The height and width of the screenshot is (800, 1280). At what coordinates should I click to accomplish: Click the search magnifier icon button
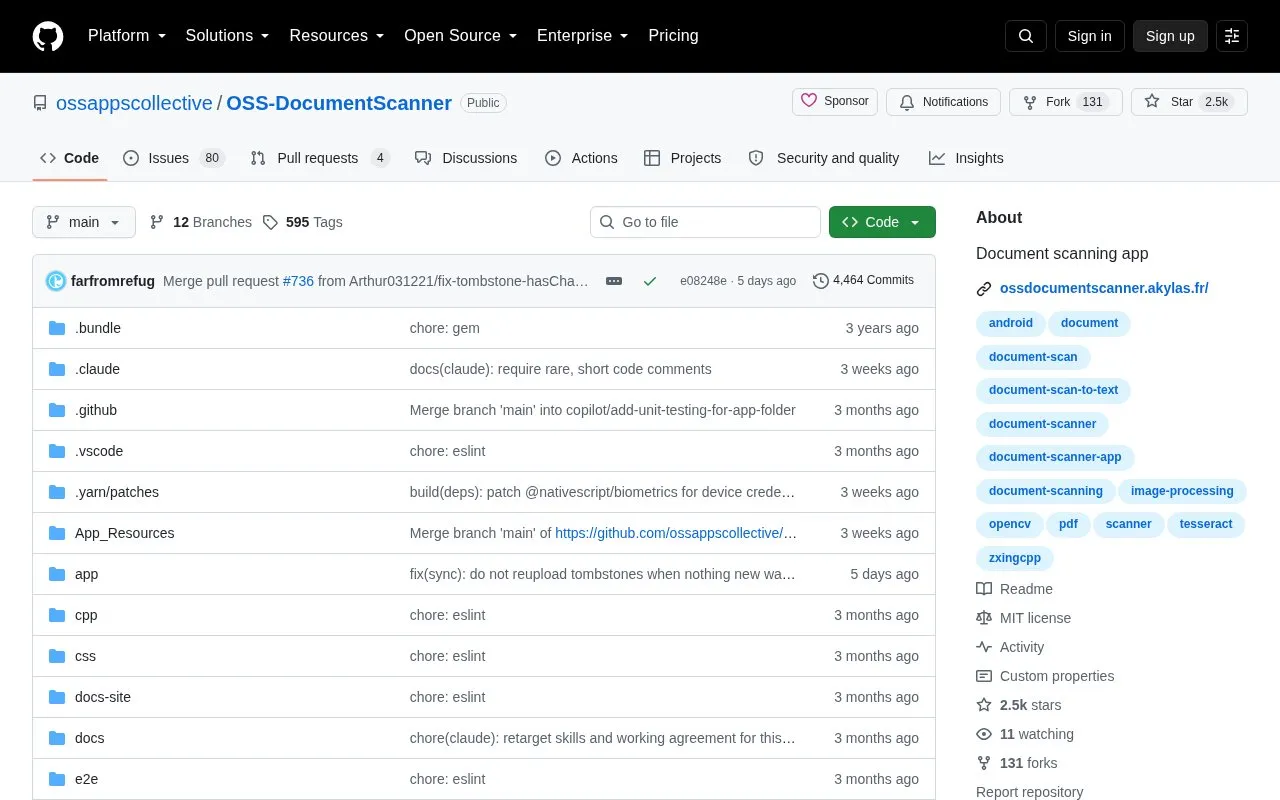[1026, 36]
